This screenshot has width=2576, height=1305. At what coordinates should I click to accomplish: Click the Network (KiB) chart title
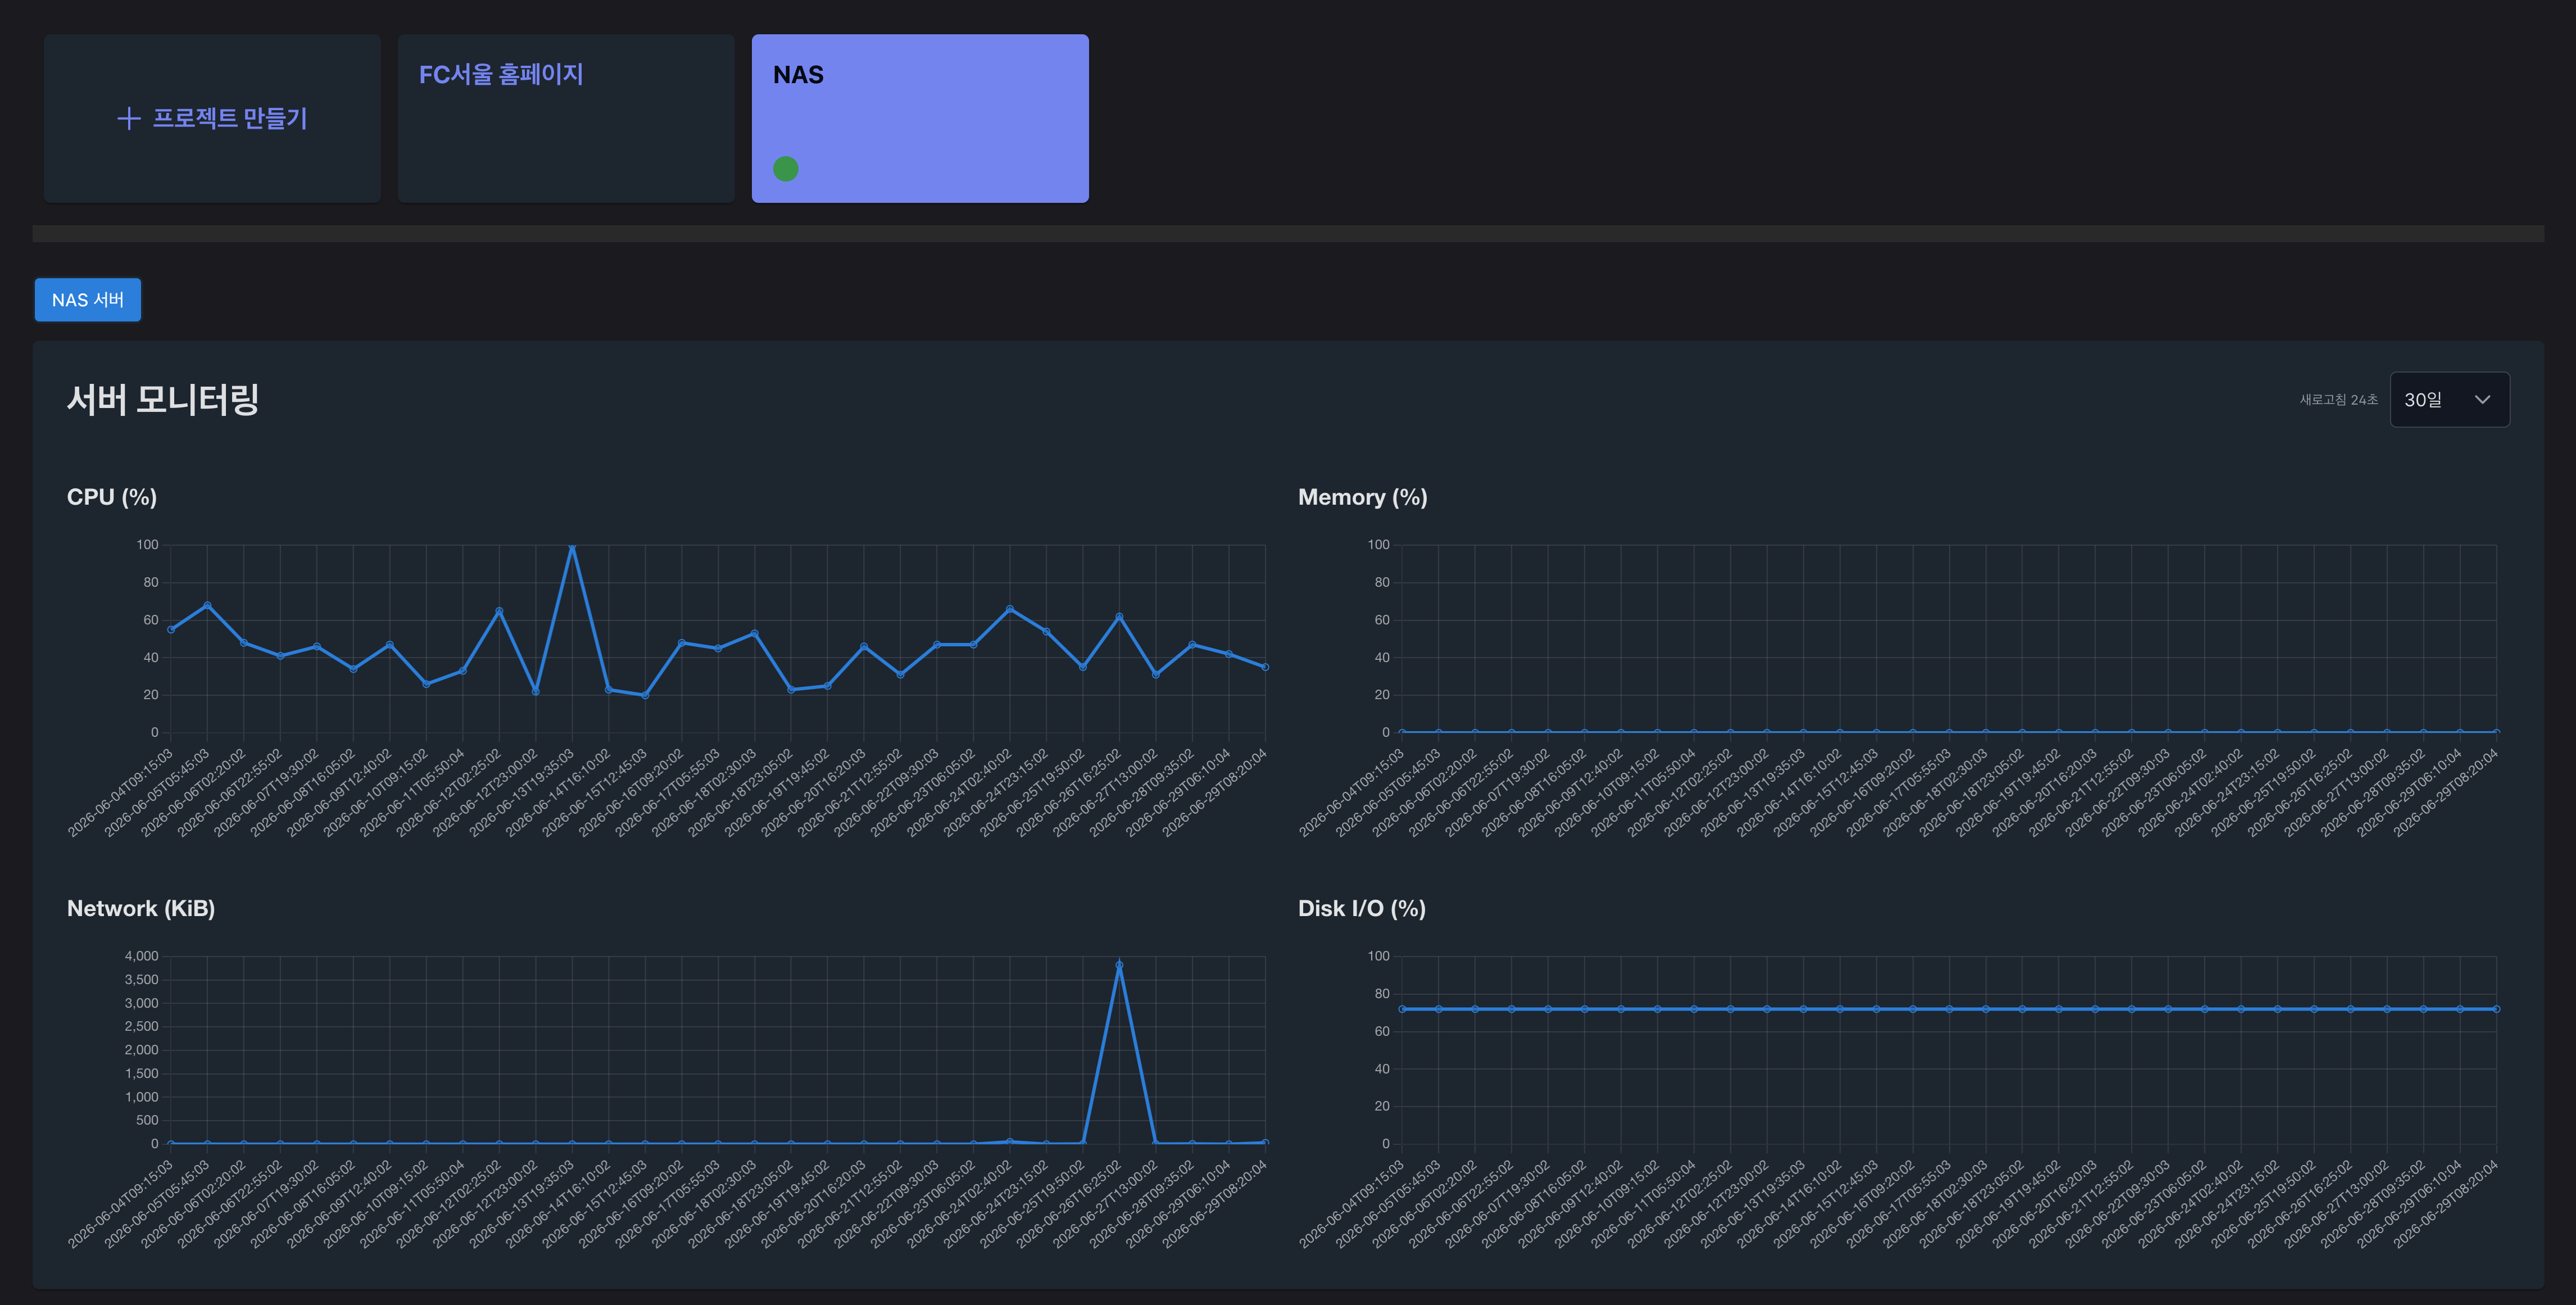[141, 908]
